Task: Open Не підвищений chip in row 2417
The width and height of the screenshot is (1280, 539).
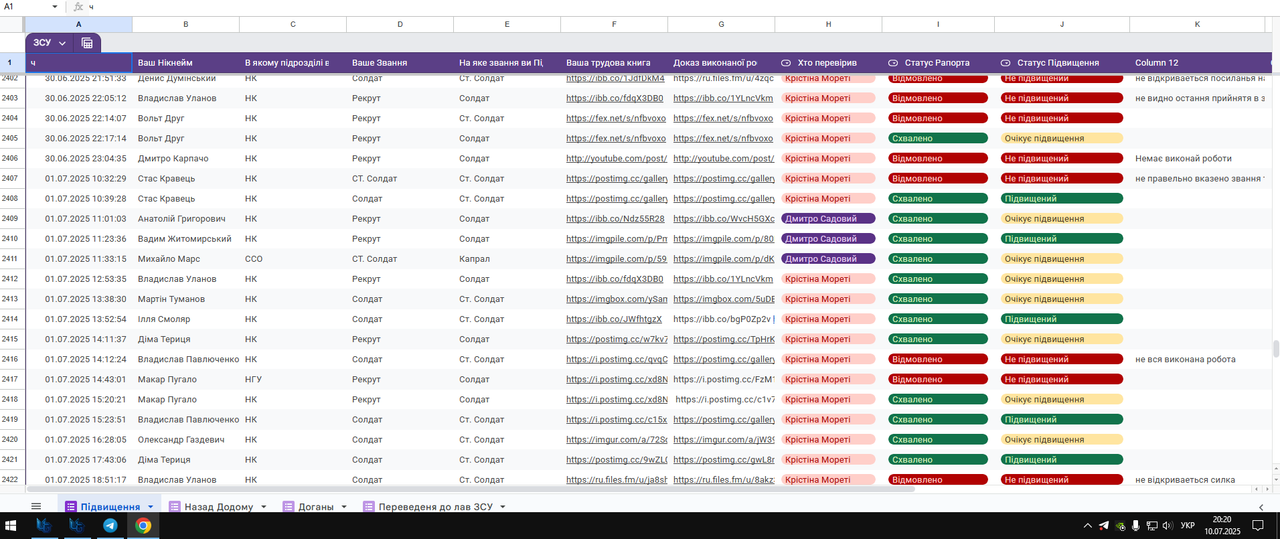Action: tap(1062, 380)
